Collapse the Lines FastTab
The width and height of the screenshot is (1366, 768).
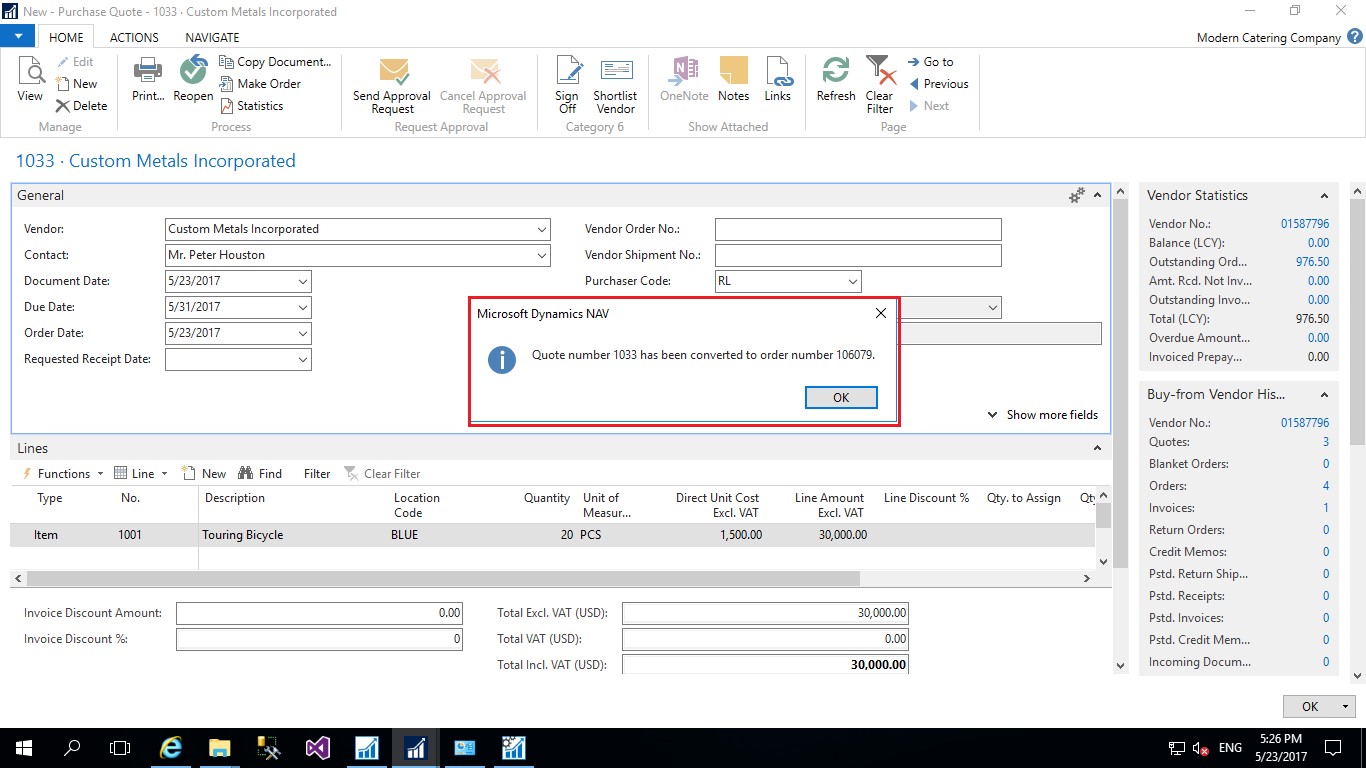[1097, 449]
